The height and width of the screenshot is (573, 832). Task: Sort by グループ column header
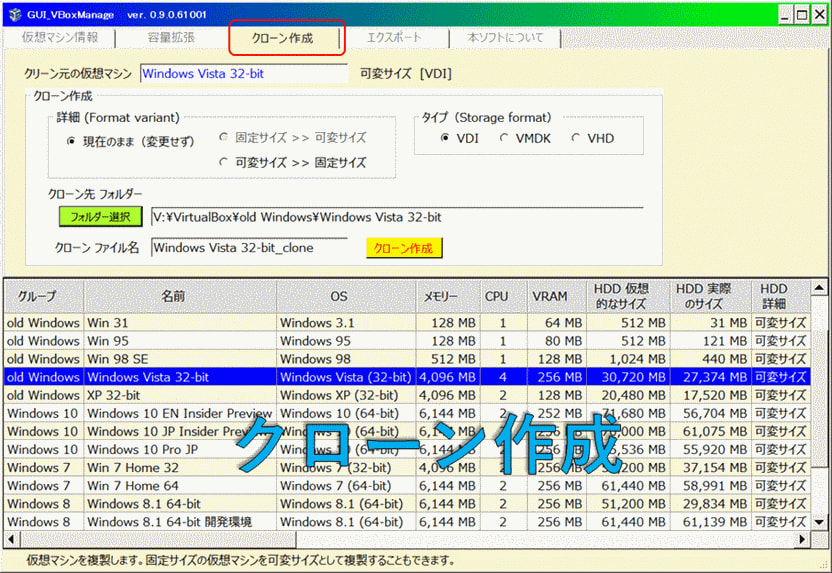tap(44, 296)
